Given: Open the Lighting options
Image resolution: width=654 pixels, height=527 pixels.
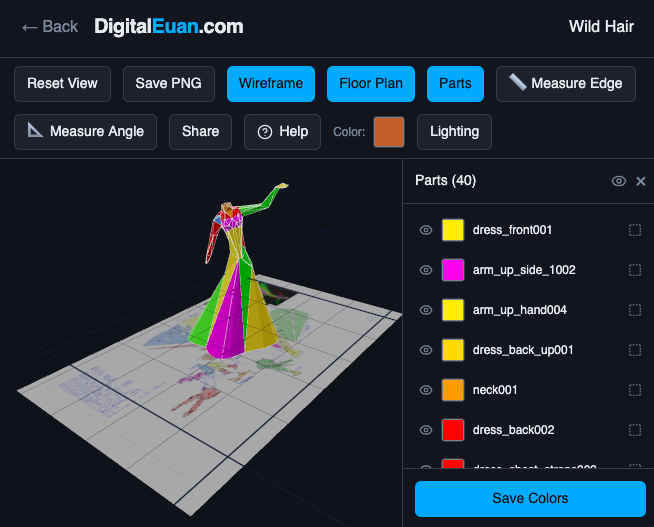Looking at the screenshot, I should point(454,132).
